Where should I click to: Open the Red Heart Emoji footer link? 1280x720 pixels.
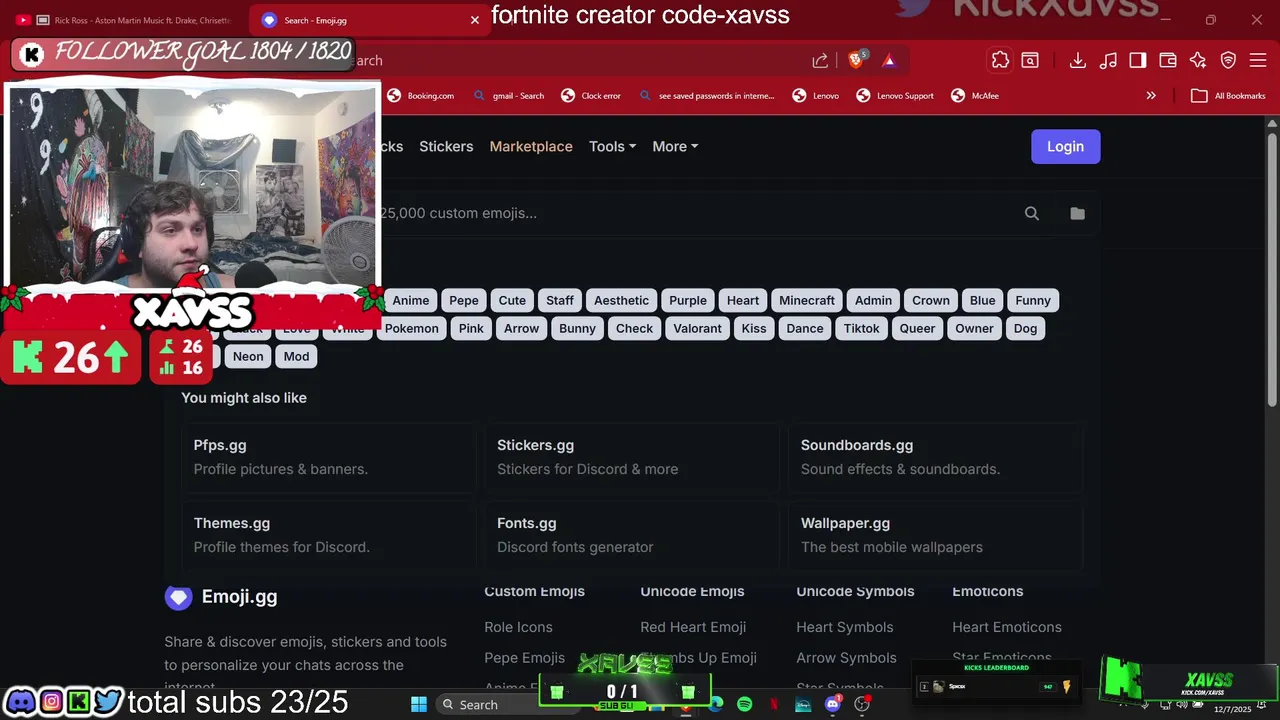click(693, 627)
